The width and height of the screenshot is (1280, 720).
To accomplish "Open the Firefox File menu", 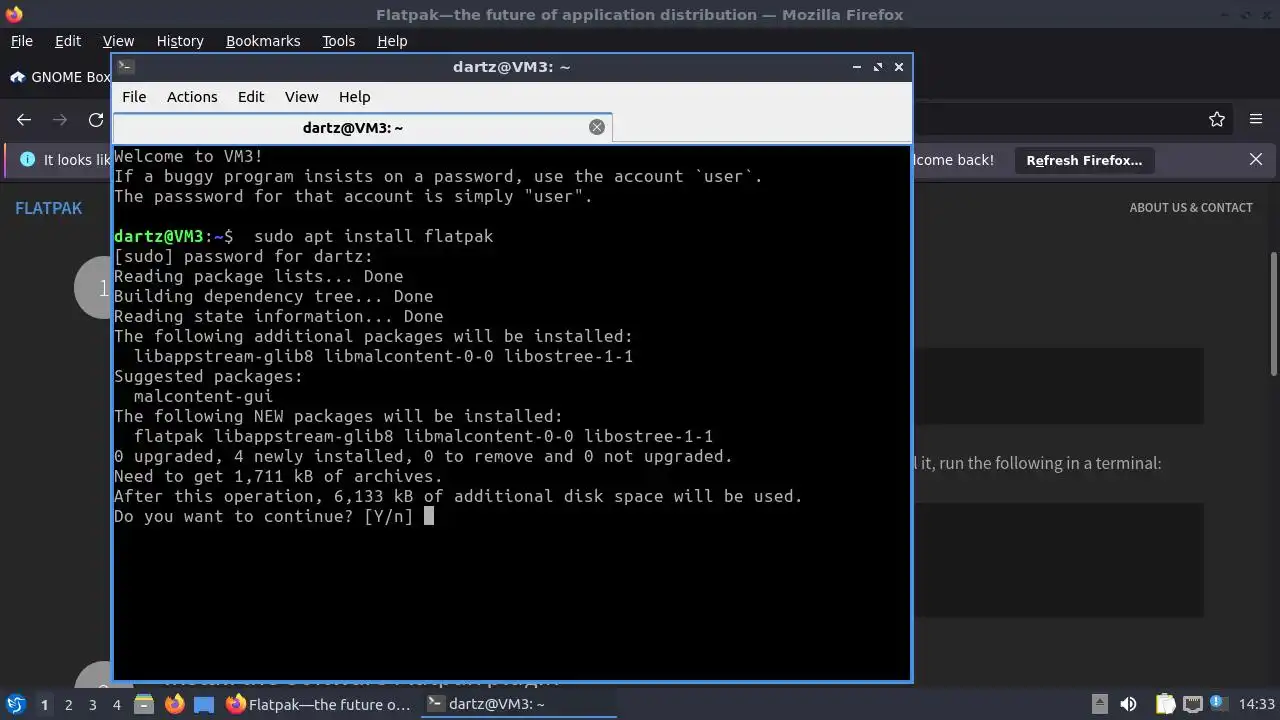I will [21, 41].
